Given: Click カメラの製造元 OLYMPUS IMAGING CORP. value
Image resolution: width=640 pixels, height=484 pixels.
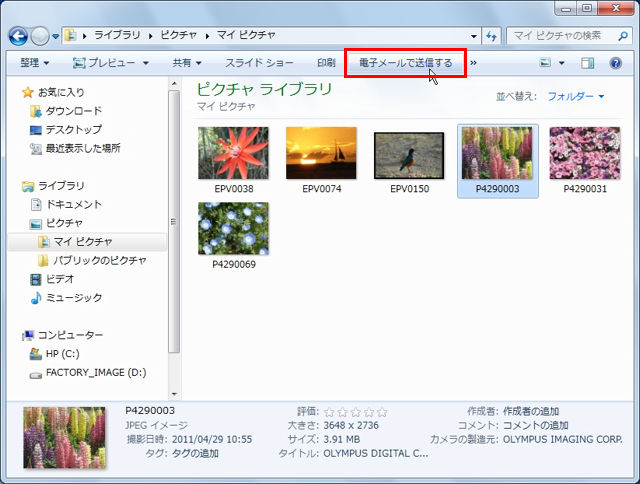Looking at the screenshot, I should (x=563, y=440).
